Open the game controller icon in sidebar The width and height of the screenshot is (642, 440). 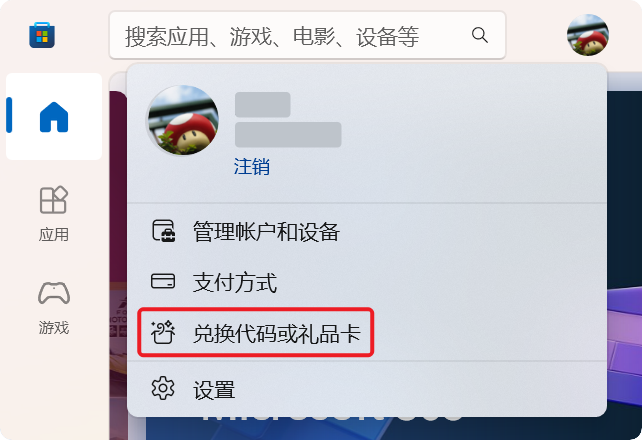tap(54, 293)
